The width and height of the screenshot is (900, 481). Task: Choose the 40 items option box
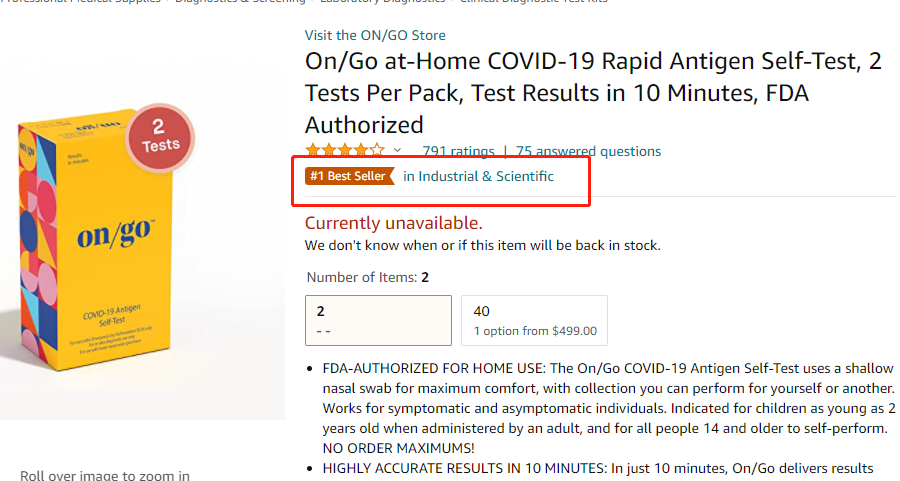pos(533,320)
